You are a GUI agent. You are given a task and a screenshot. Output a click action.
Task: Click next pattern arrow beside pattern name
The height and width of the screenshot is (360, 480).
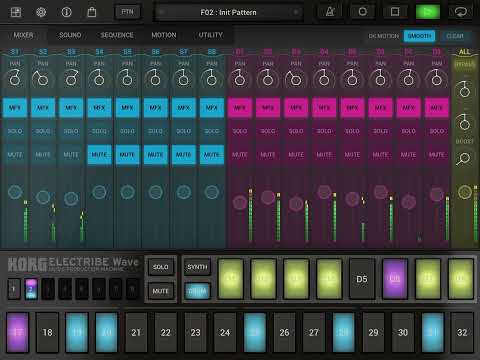[x=296, y=12]
